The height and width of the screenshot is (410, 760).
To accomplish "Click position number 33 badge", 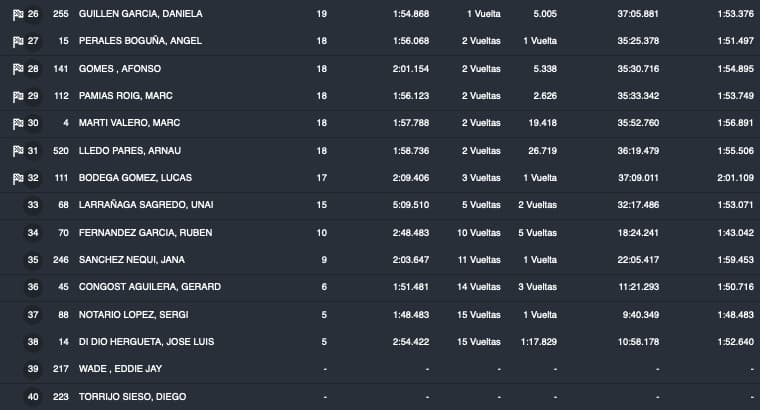I will [x=33, y=205].
